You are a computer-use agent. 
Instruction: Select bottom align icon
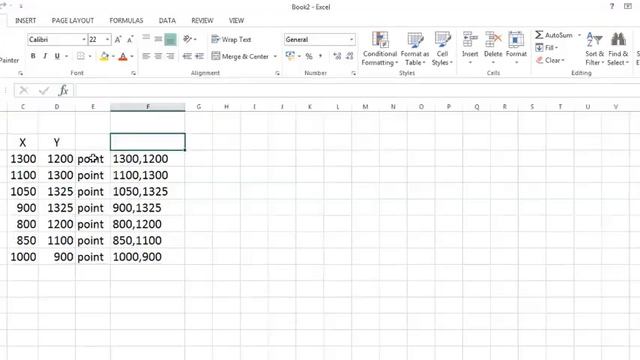click(x=171, y=39)
